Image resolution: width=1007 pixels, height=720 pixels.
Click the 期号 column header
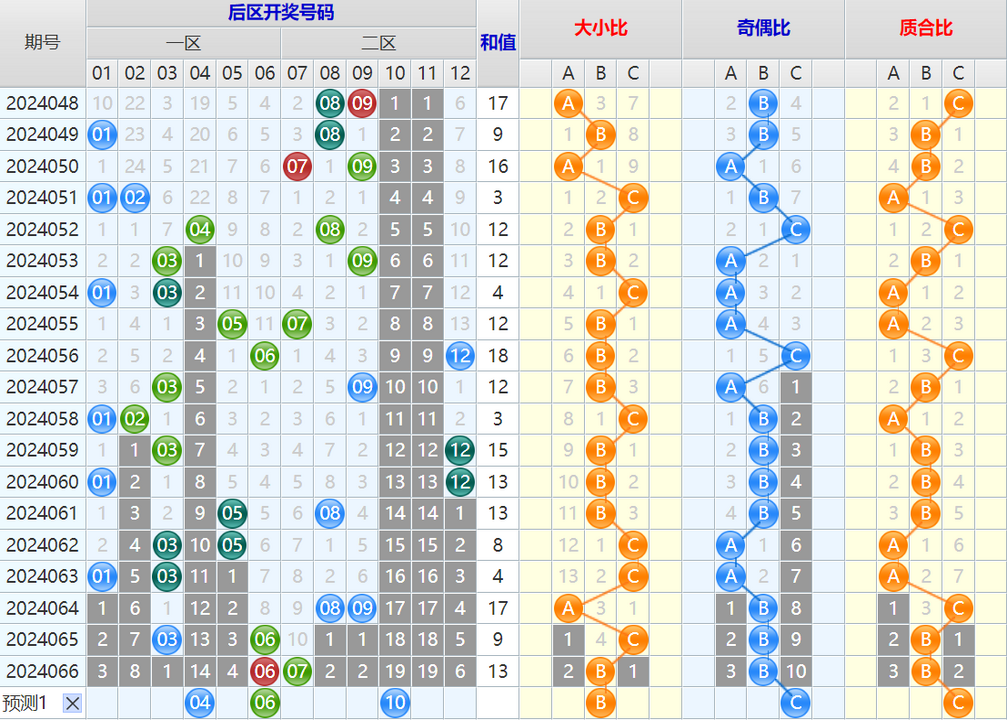(x=42, y=42)
